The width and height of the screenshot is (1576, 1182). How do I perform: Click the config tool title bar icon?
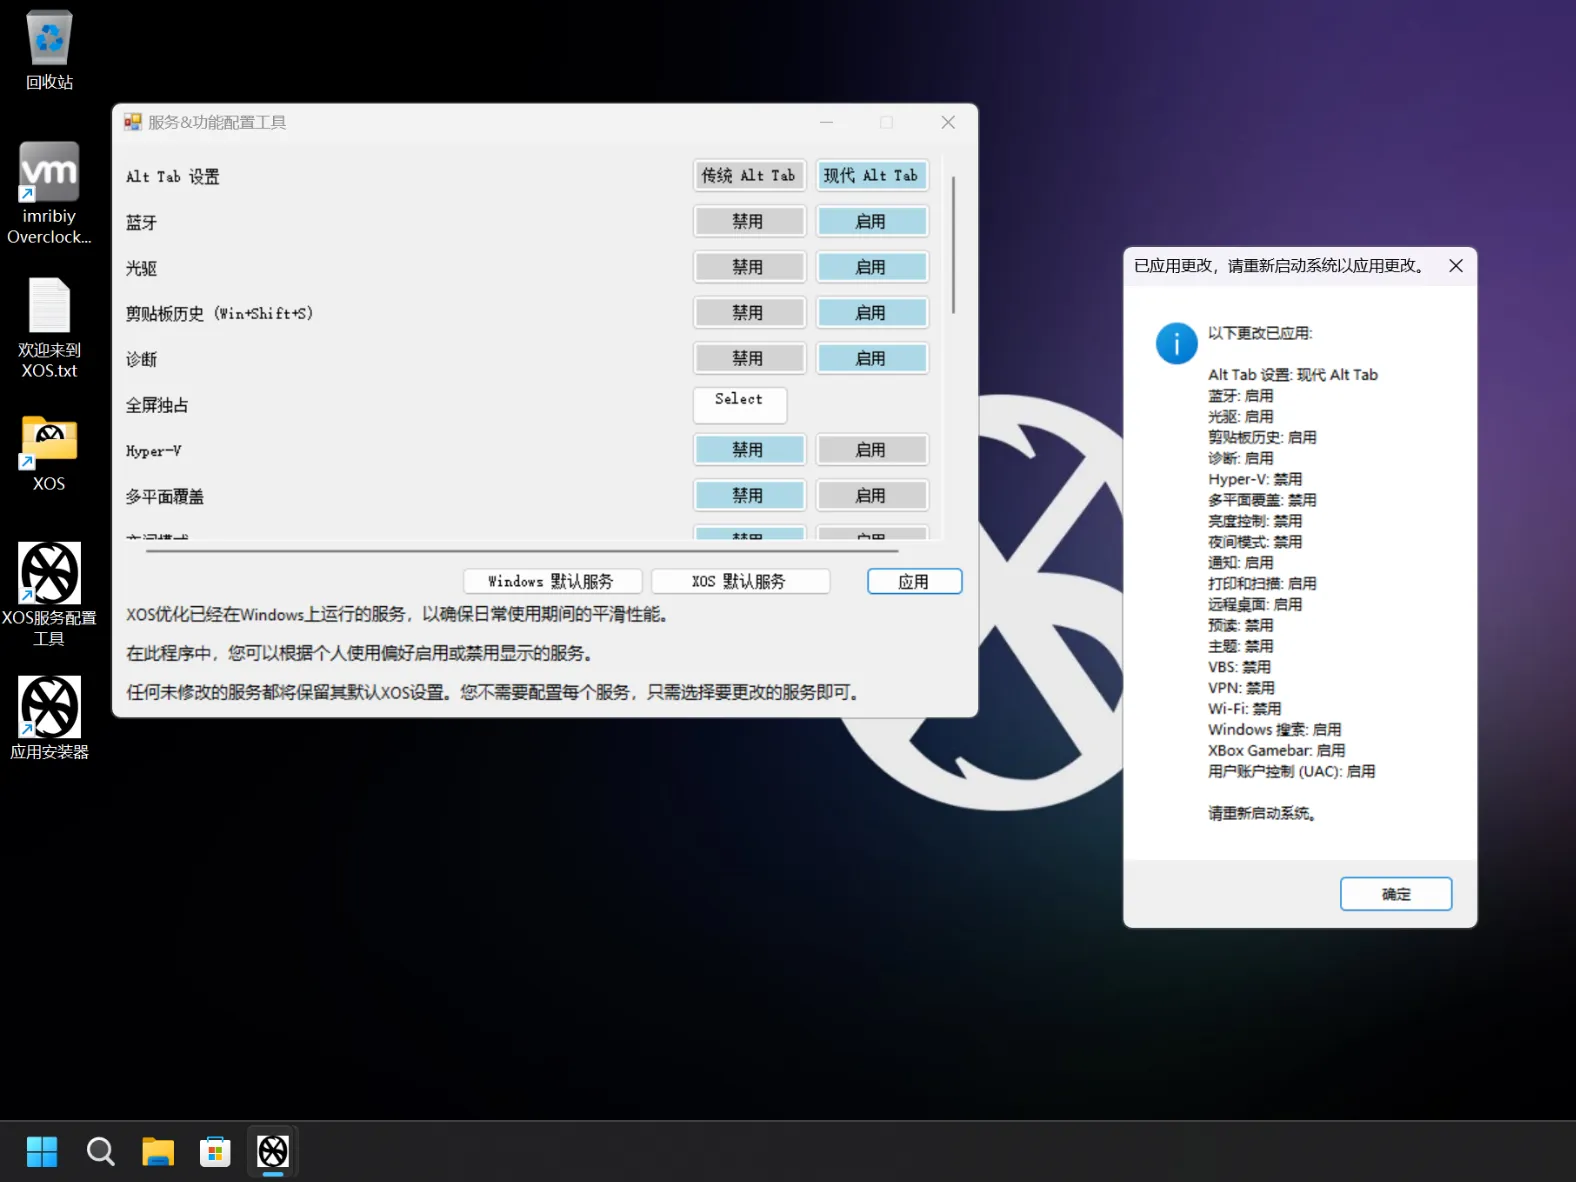point(133,122)
